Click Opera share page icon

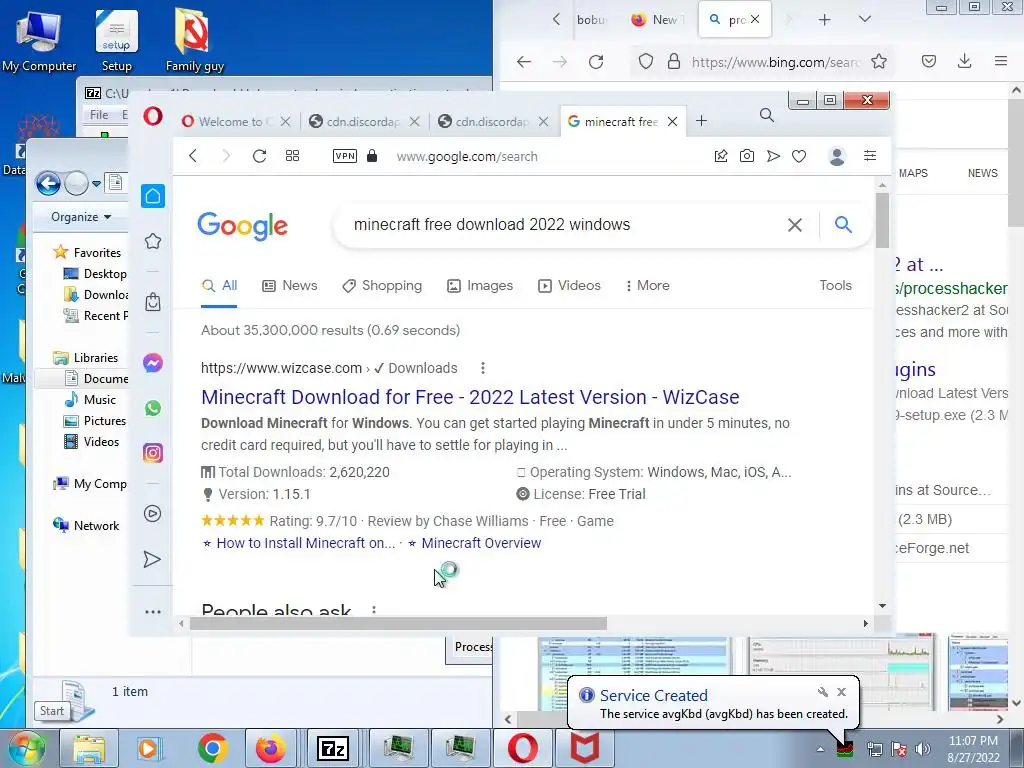(x=721, y=156)
